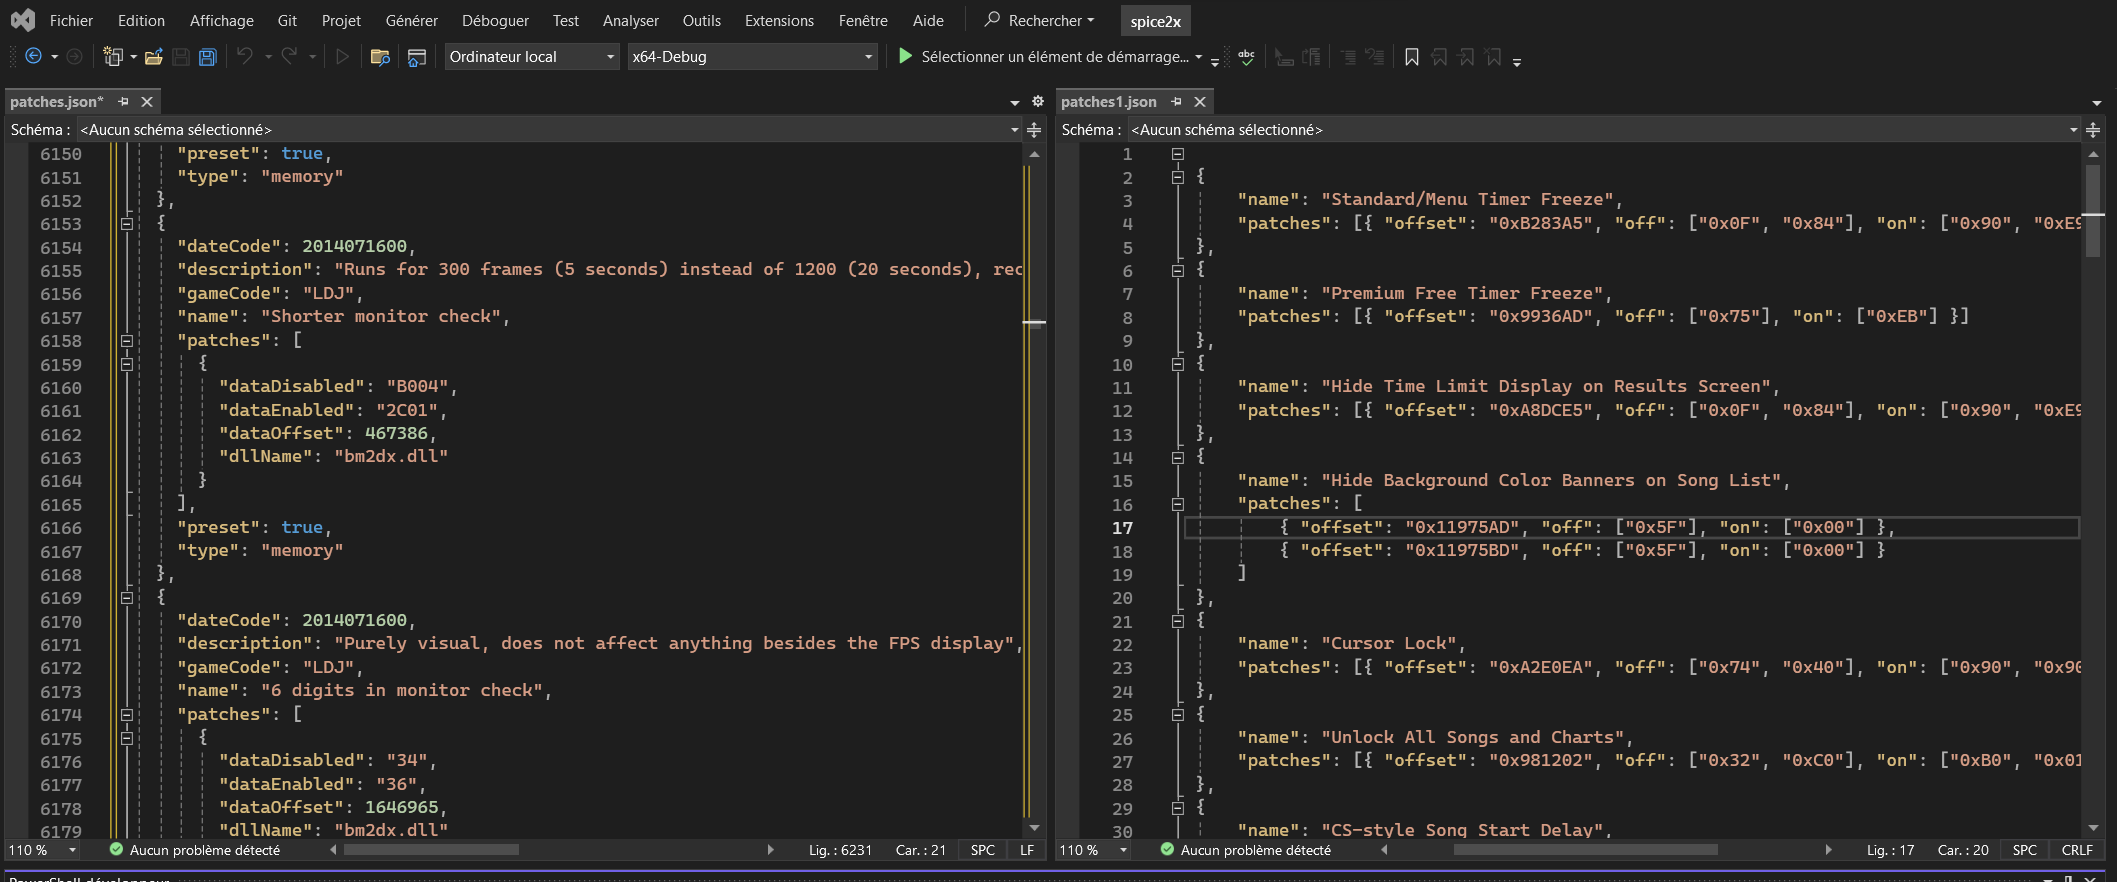Image resolution: width=2117 pixels, height=882 pixels.
Task: Click Aucun problème détecté in the right editor
Action: coord(1256,850)
